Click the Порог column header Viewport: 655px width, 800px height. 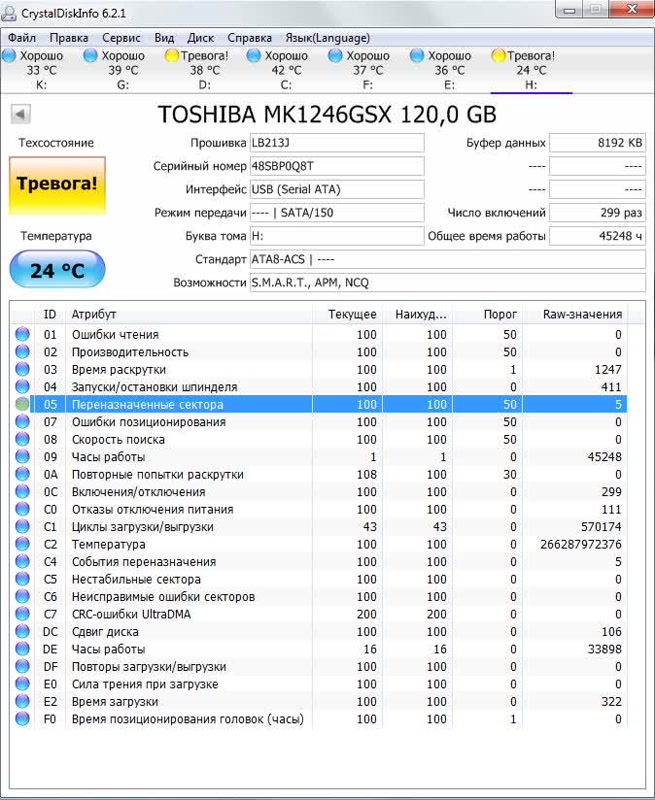[488, 314]
